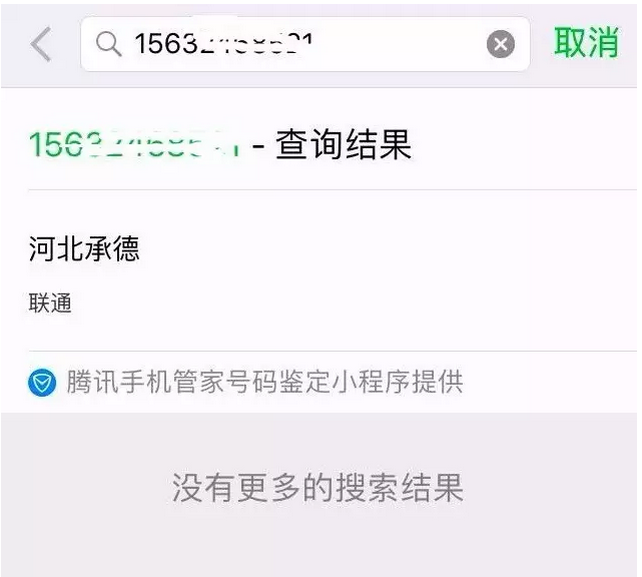Tap the 查询结果 heading text
Viewport: 642px width, 577px height.
pos(343,144)
